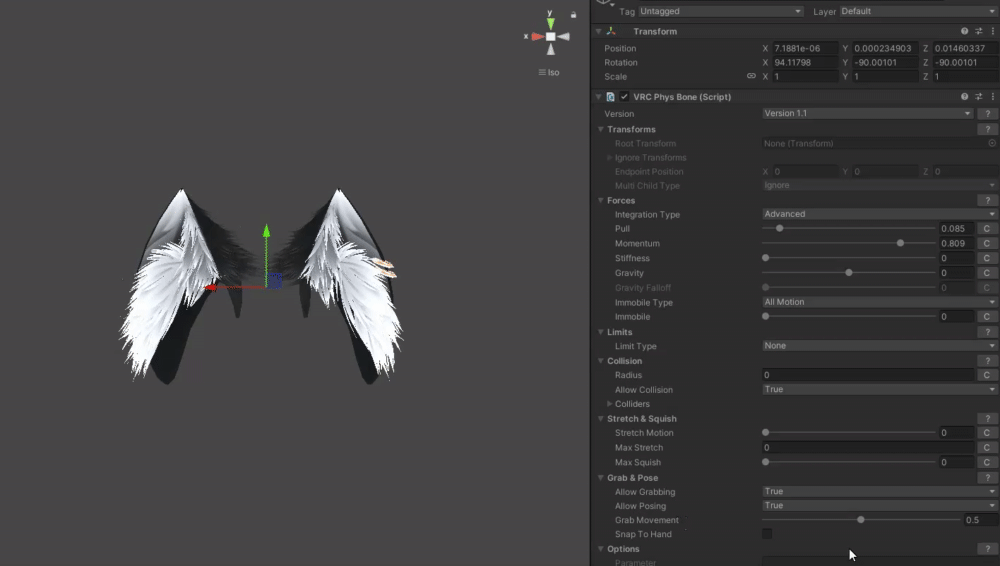1000x566 pixels.
Task: Enable the Snap To Hand checkbox
Action: [x=767, y=534]
